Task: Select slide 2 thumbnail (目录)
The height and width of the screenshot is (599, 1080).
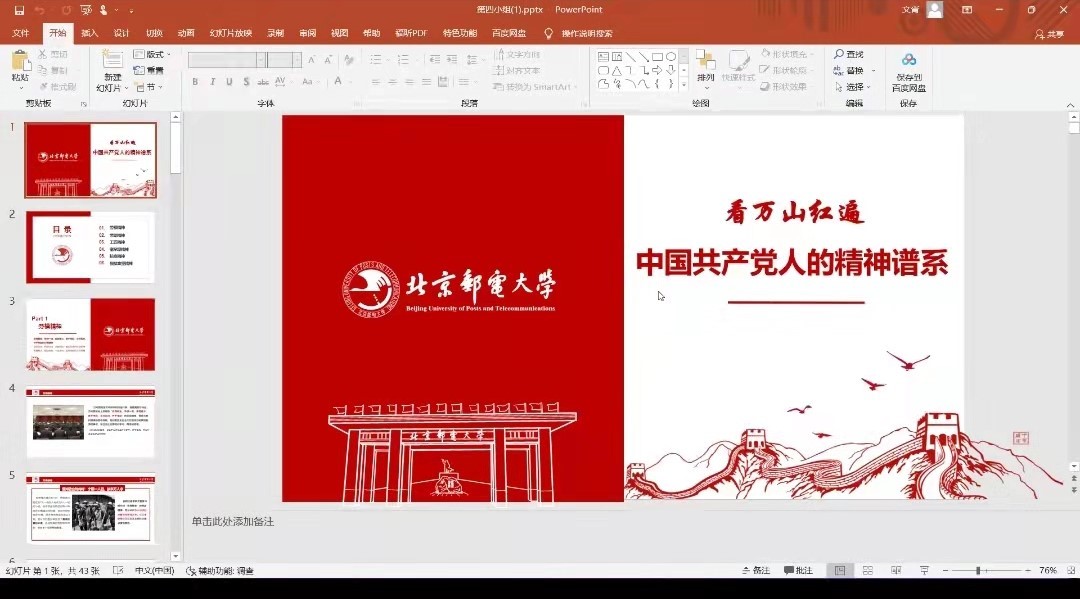Action: point(90,247)
